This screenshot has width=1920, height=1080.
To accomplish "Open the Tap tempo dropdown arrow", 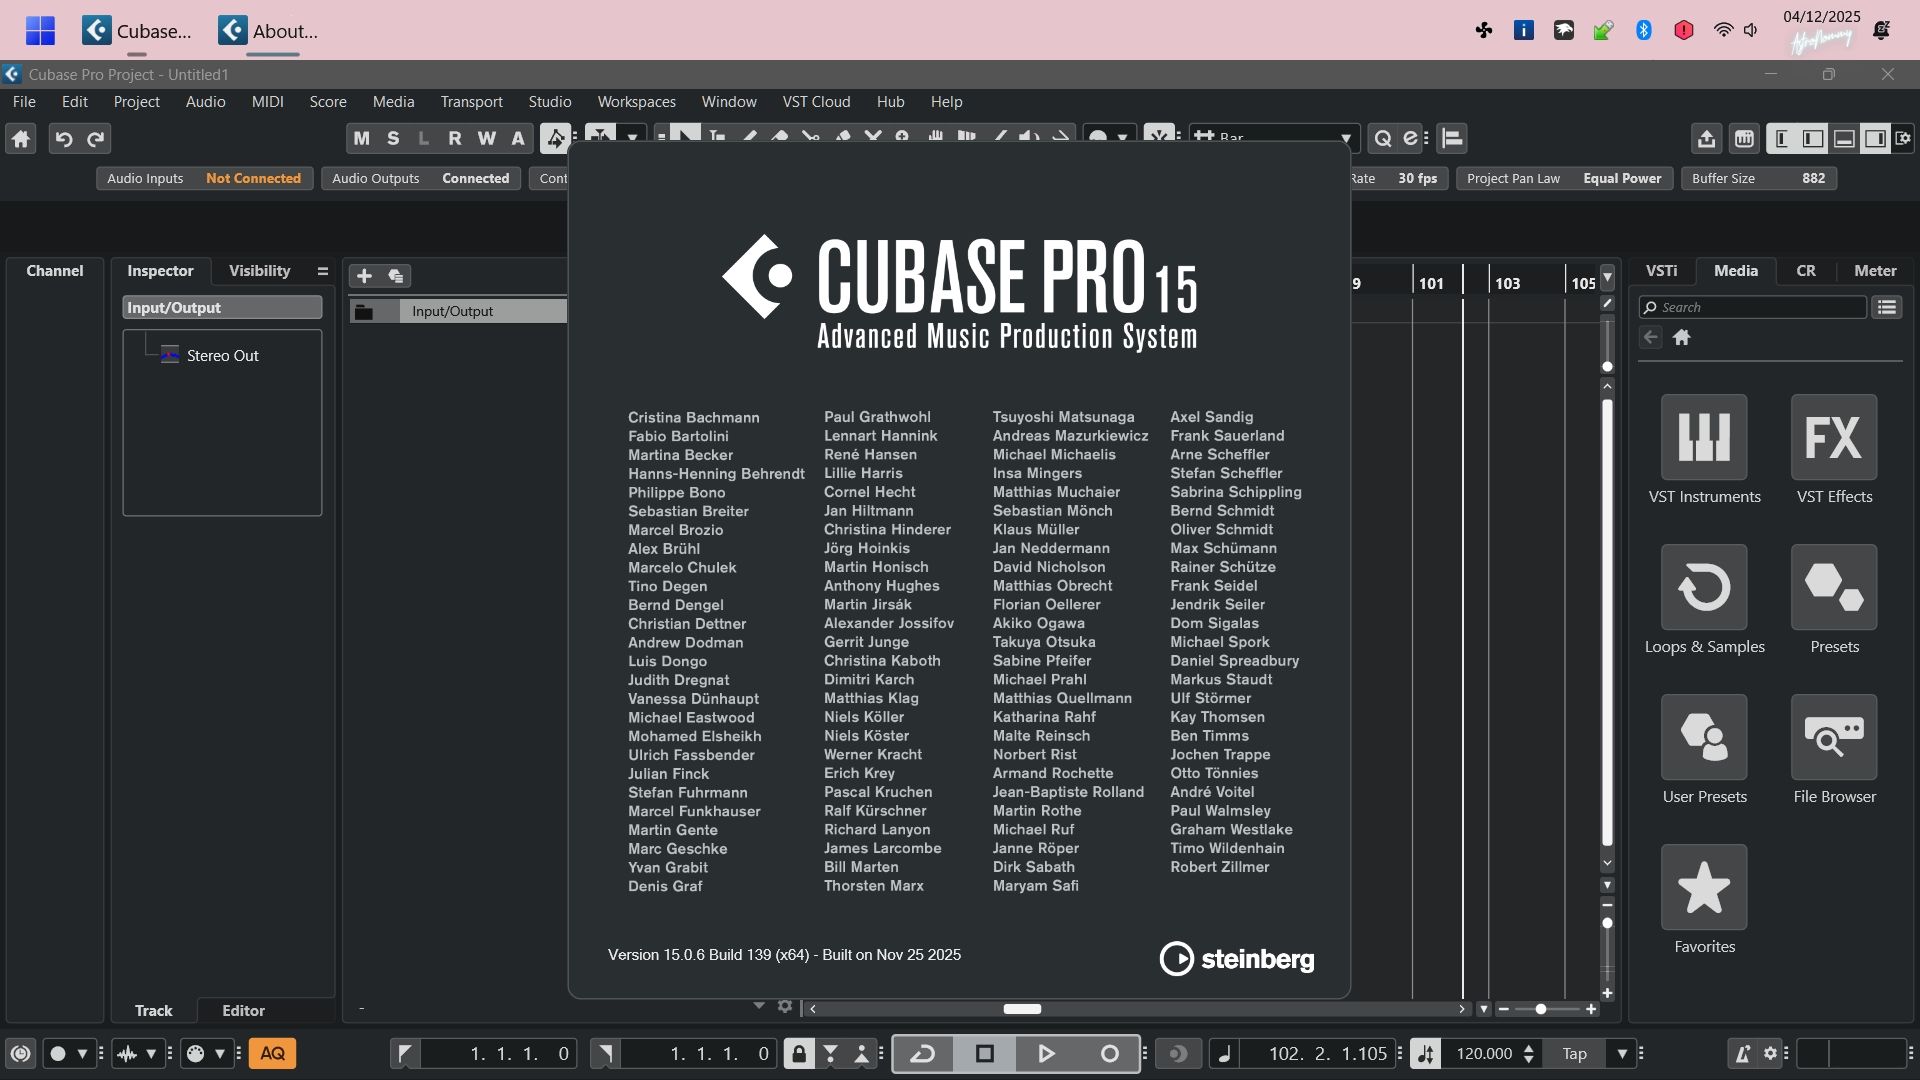I will point(1622,1053).
